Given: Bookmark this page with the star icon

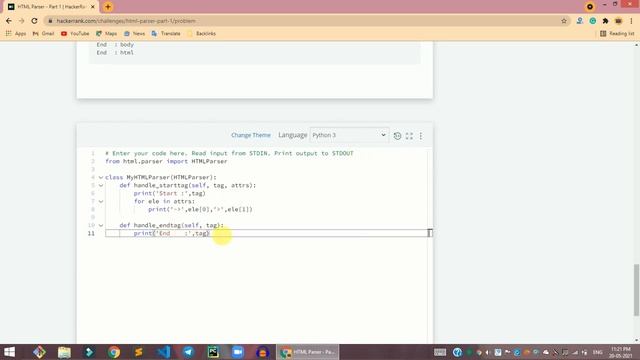Looking at the screenshot, I should (x=564, y=21).
